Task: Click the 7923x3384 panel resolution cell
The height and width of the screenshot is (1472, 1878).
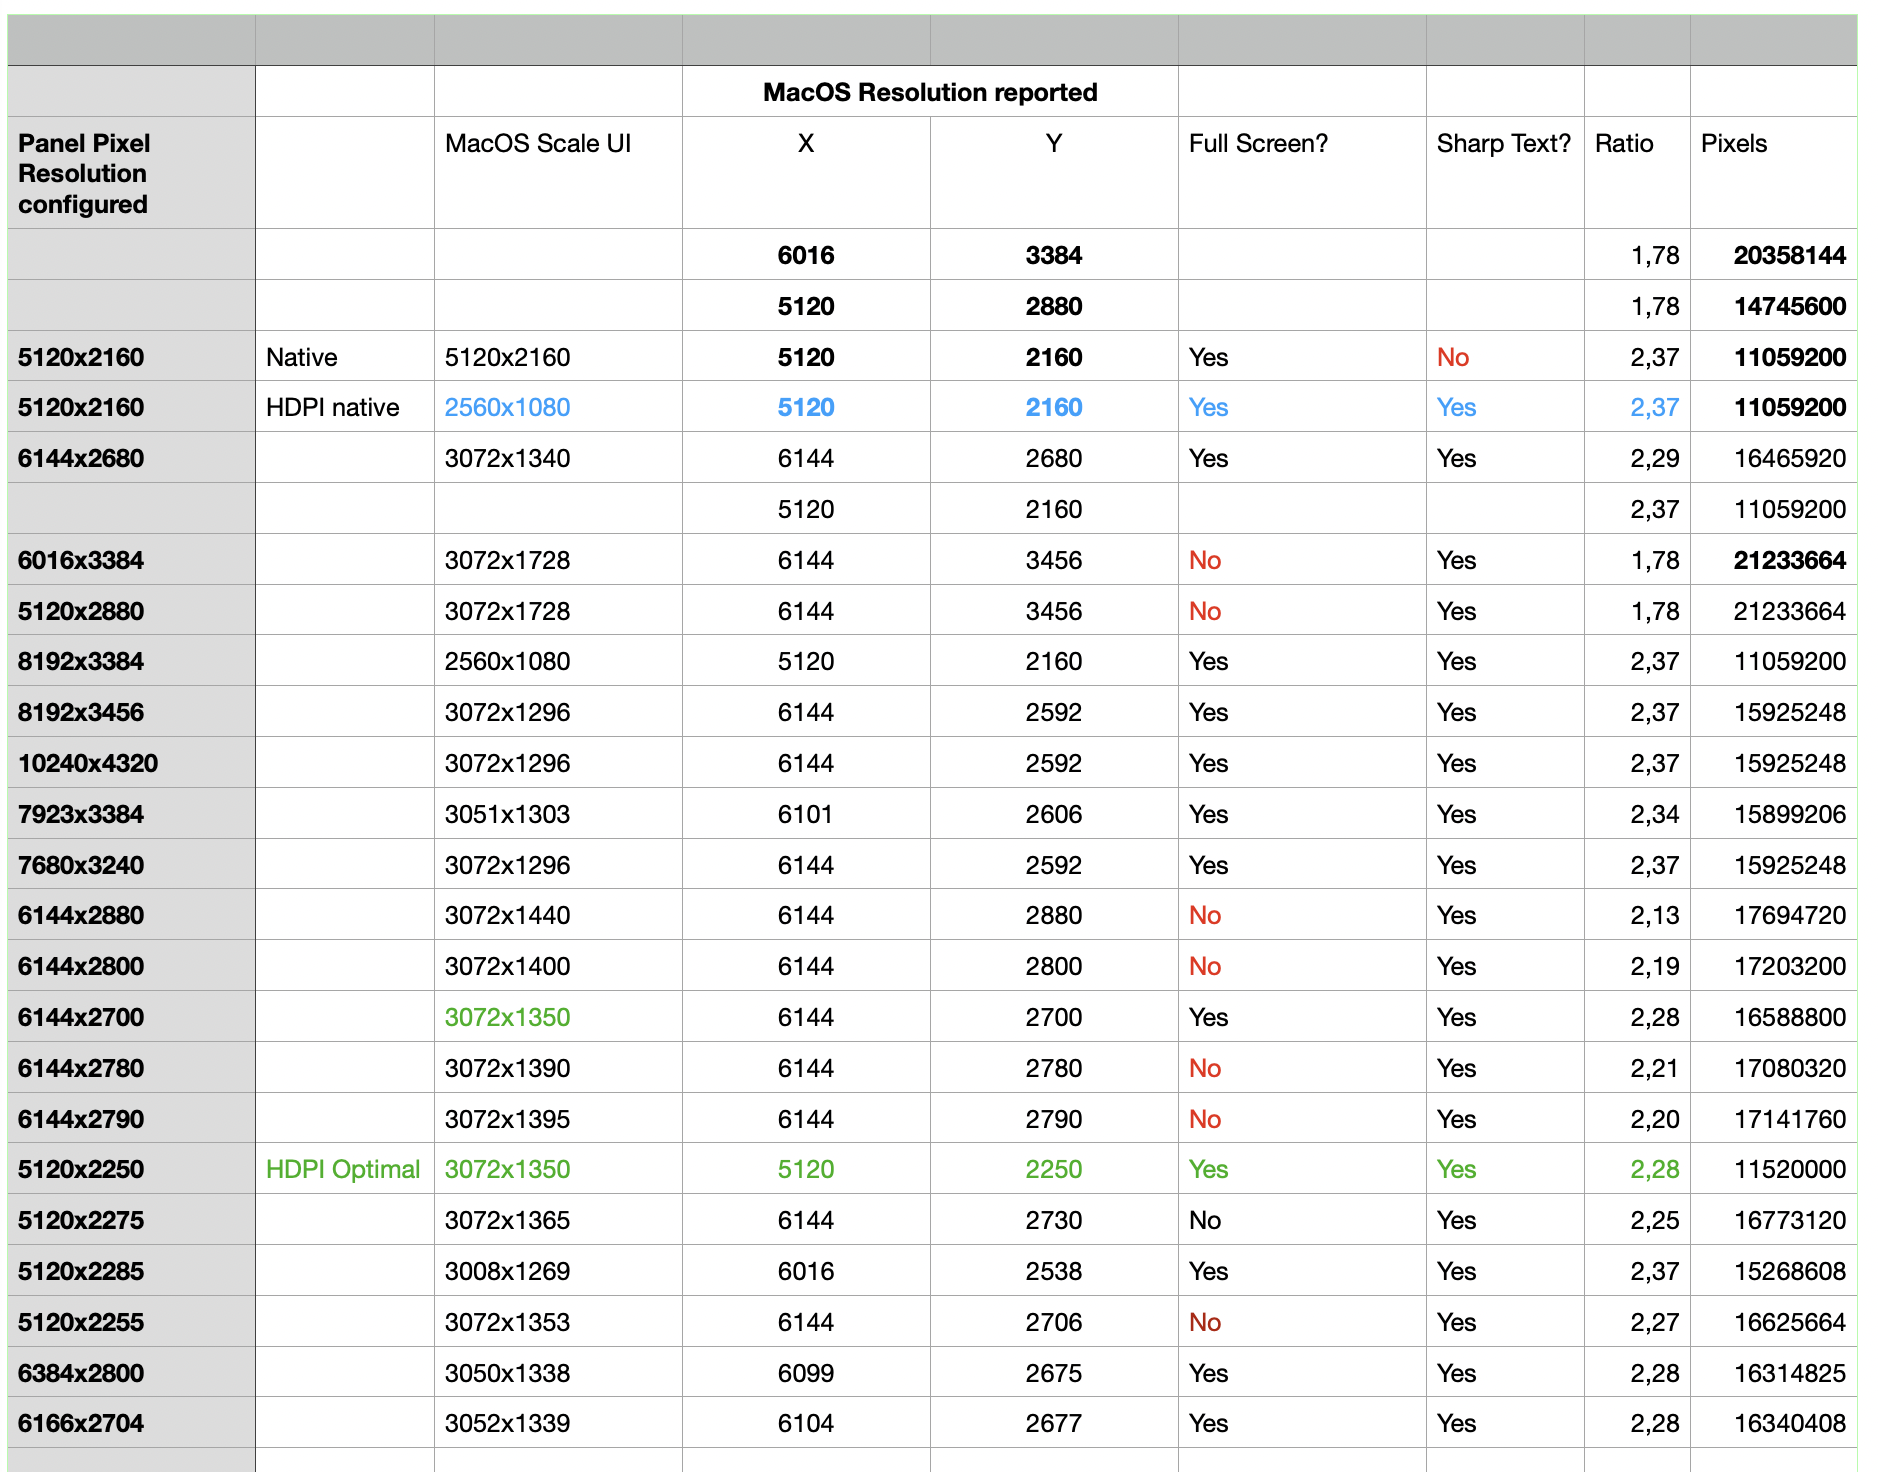Action: pos(81,814)
